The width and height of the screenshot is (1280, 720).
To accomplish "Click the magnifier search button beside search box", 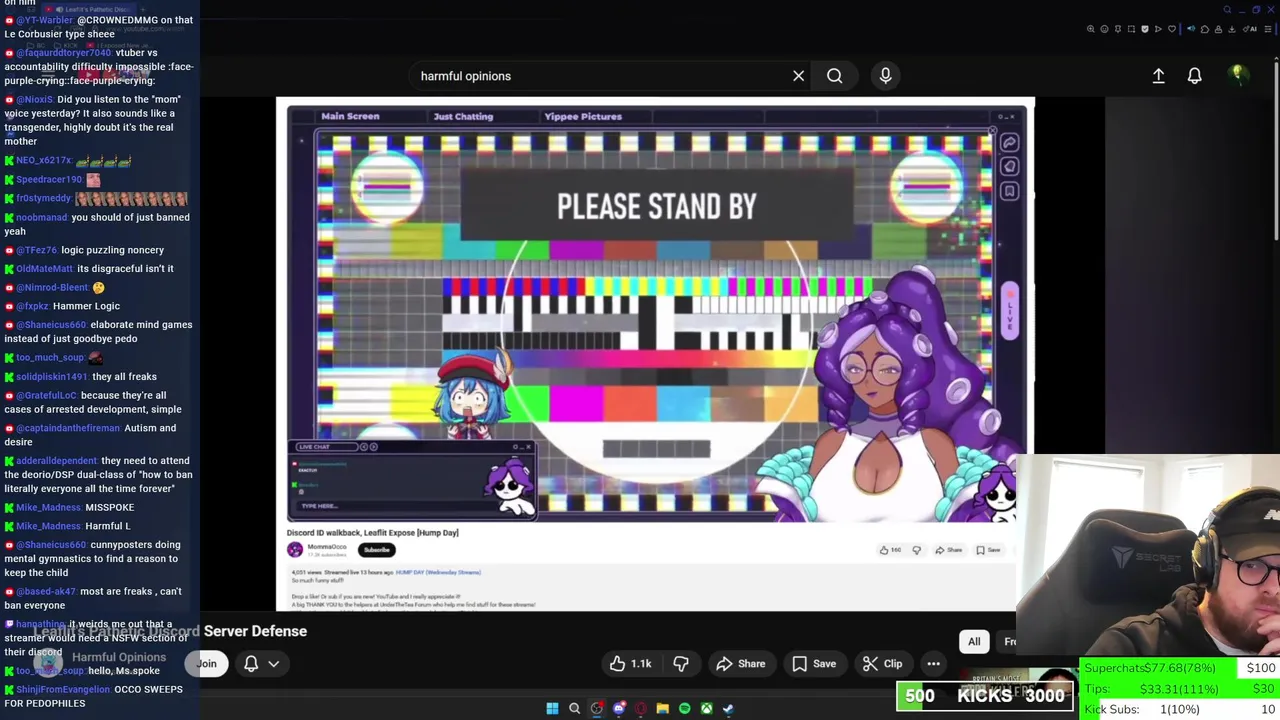I will click(834, 76).
